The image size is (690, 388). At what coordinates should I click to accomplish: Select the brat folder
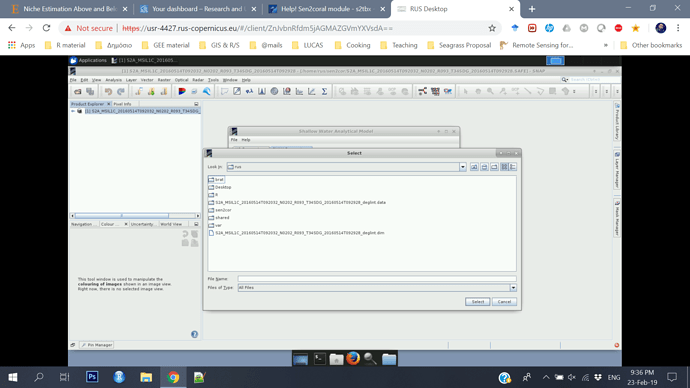216,179
